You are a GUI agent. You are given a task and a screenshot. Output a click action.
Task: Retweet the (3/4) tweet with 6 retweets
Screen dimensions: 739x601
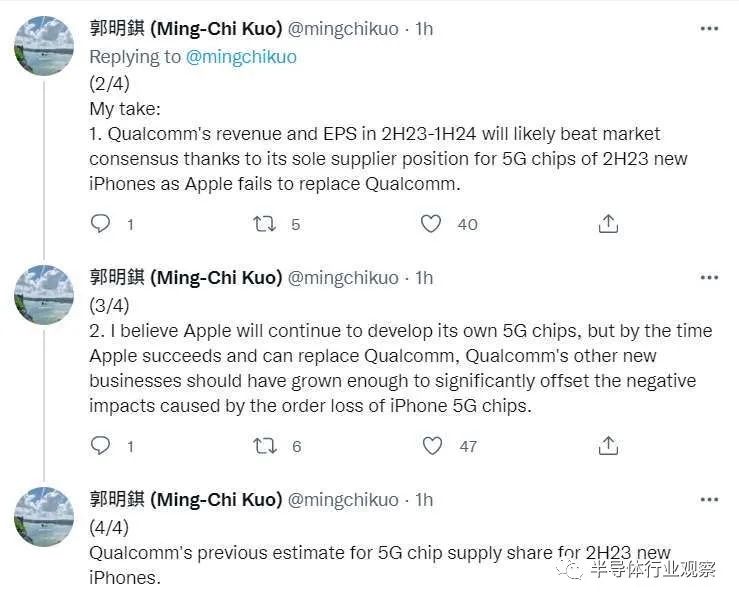(x=264, y=445)
